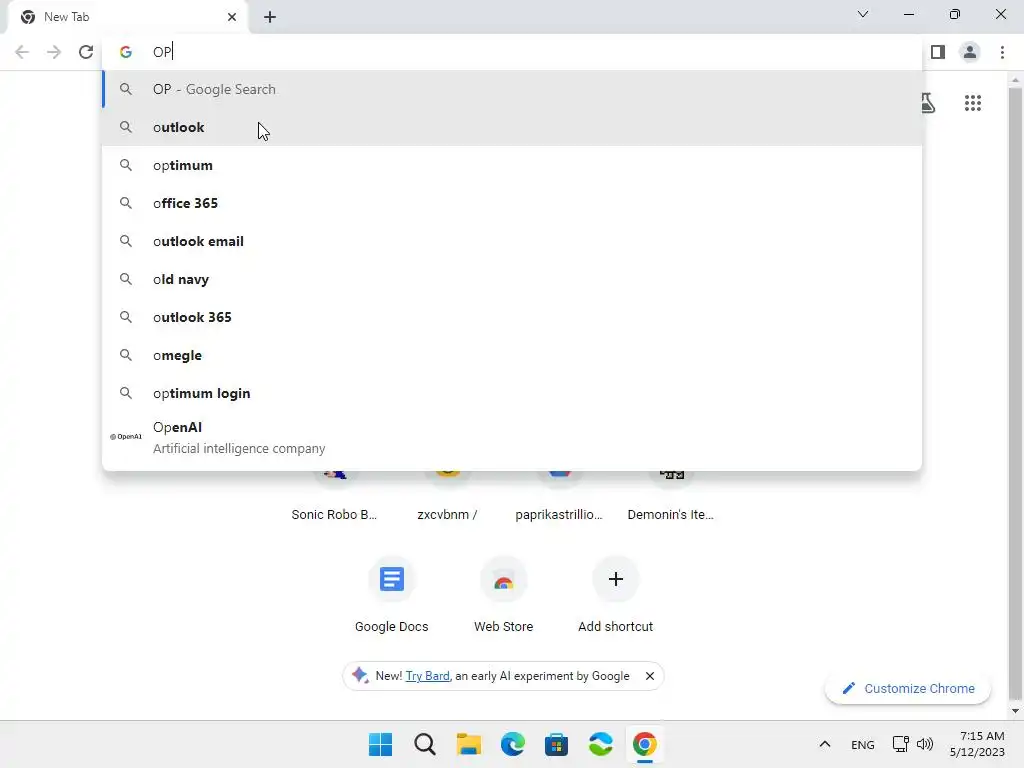The width and height of the screenshot is (1024, 768).
Task: Select the 'outlook email' suggestion
Action: pyautogui.click(x=513, y=241)
